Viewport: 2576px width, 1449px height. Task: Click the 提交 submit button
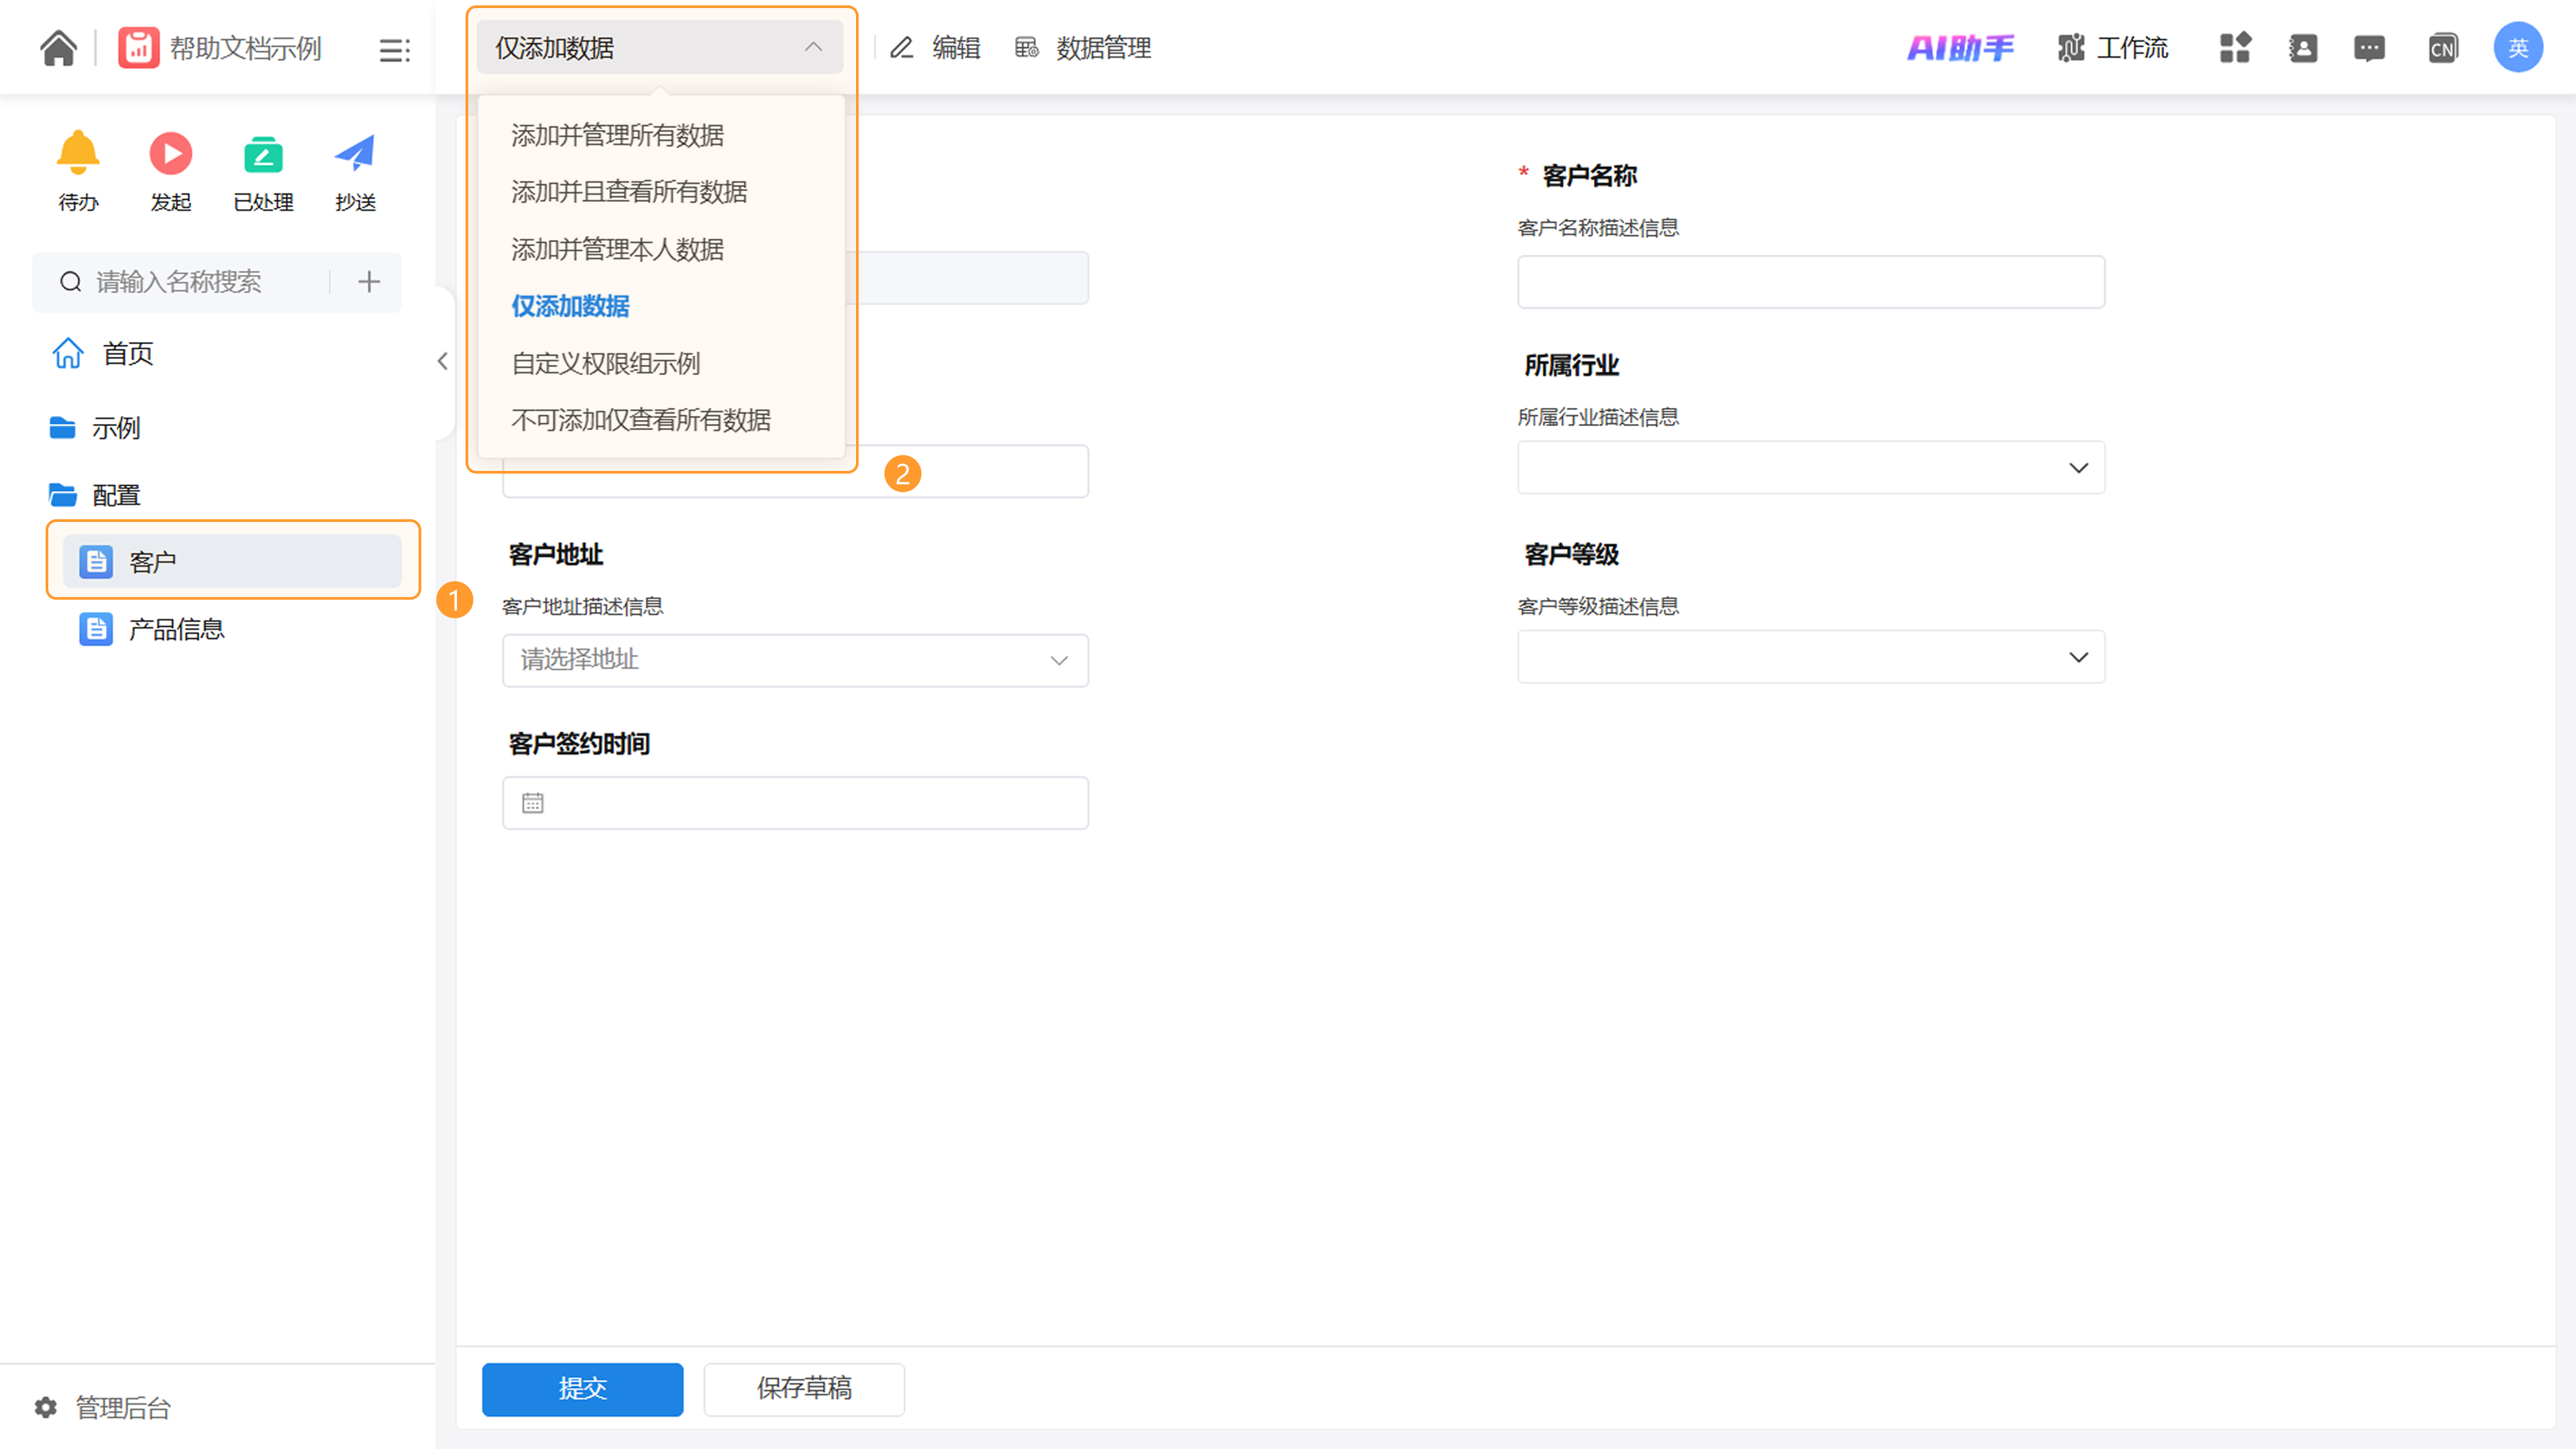pyautogui.click(x=582, y=1388)
